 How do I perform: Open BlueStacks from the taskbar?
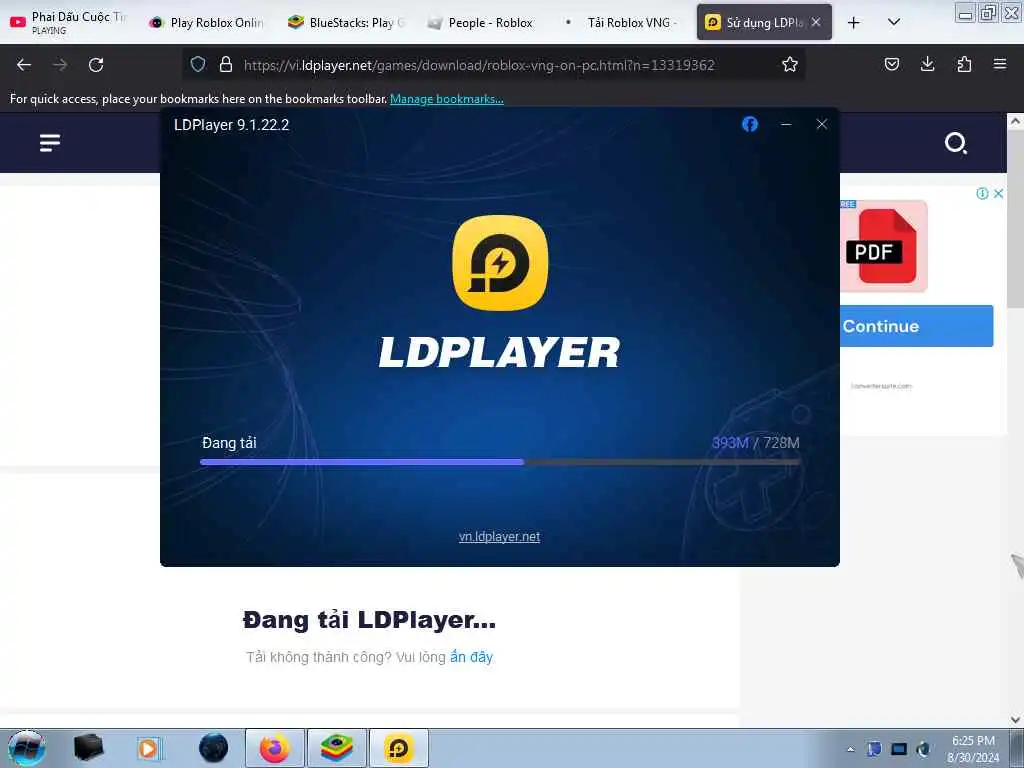coord(337,748)
